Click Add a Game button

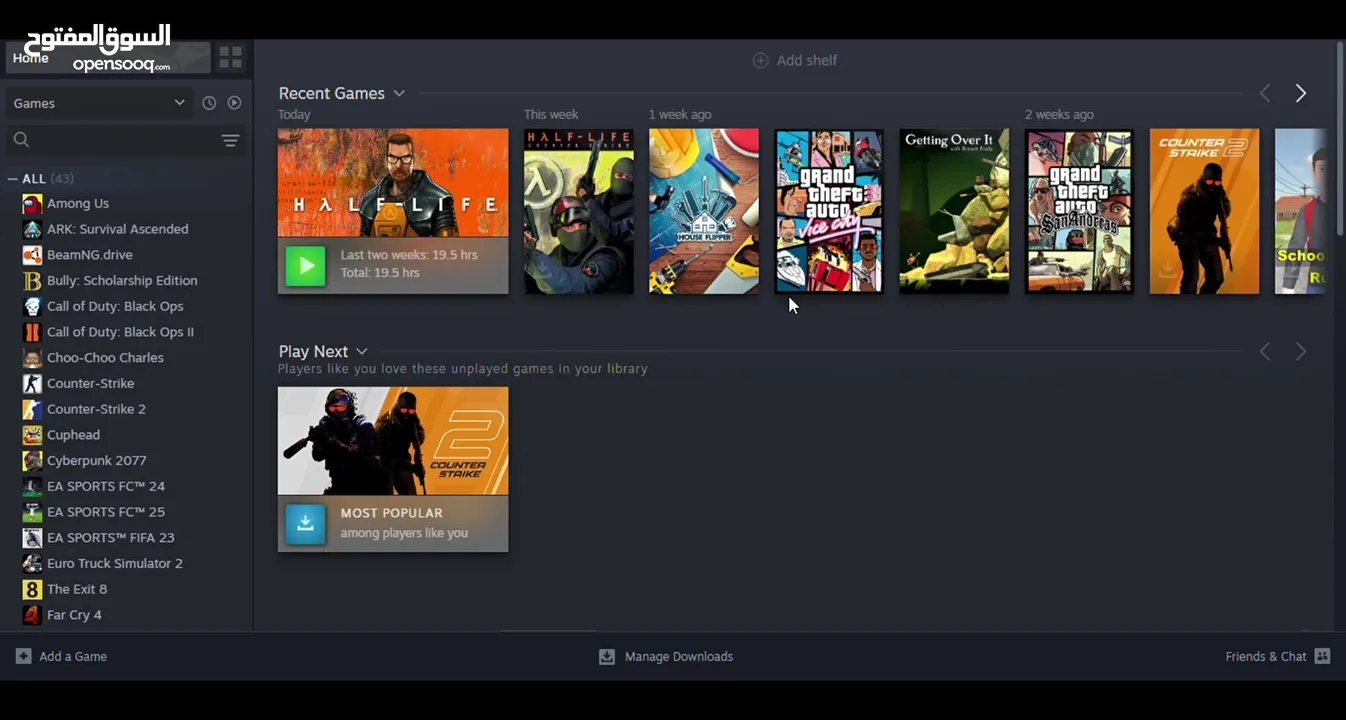point(61,657)
